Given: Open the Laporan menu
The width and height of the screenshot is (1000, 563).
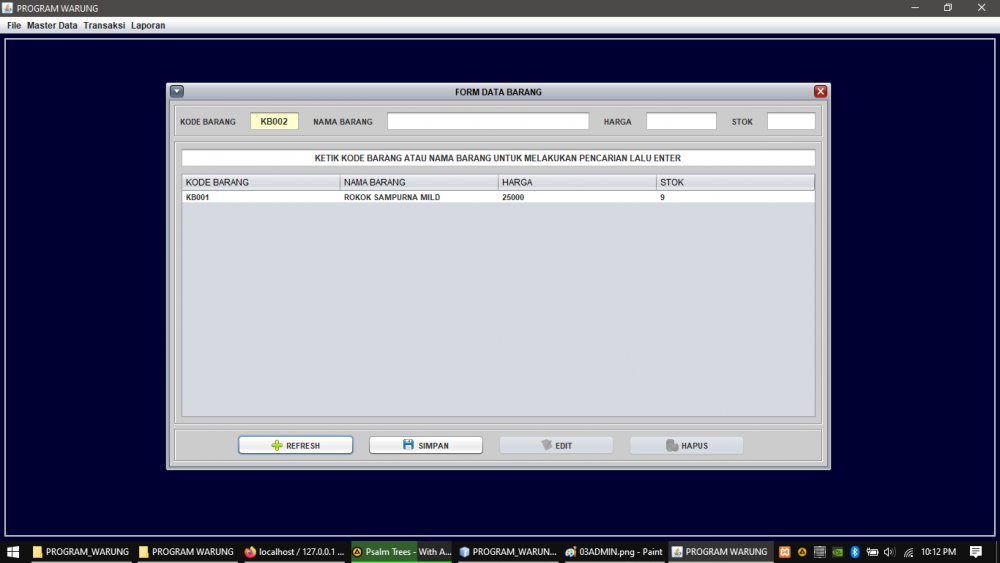Looking at the screenshot, I should (148, 25).
